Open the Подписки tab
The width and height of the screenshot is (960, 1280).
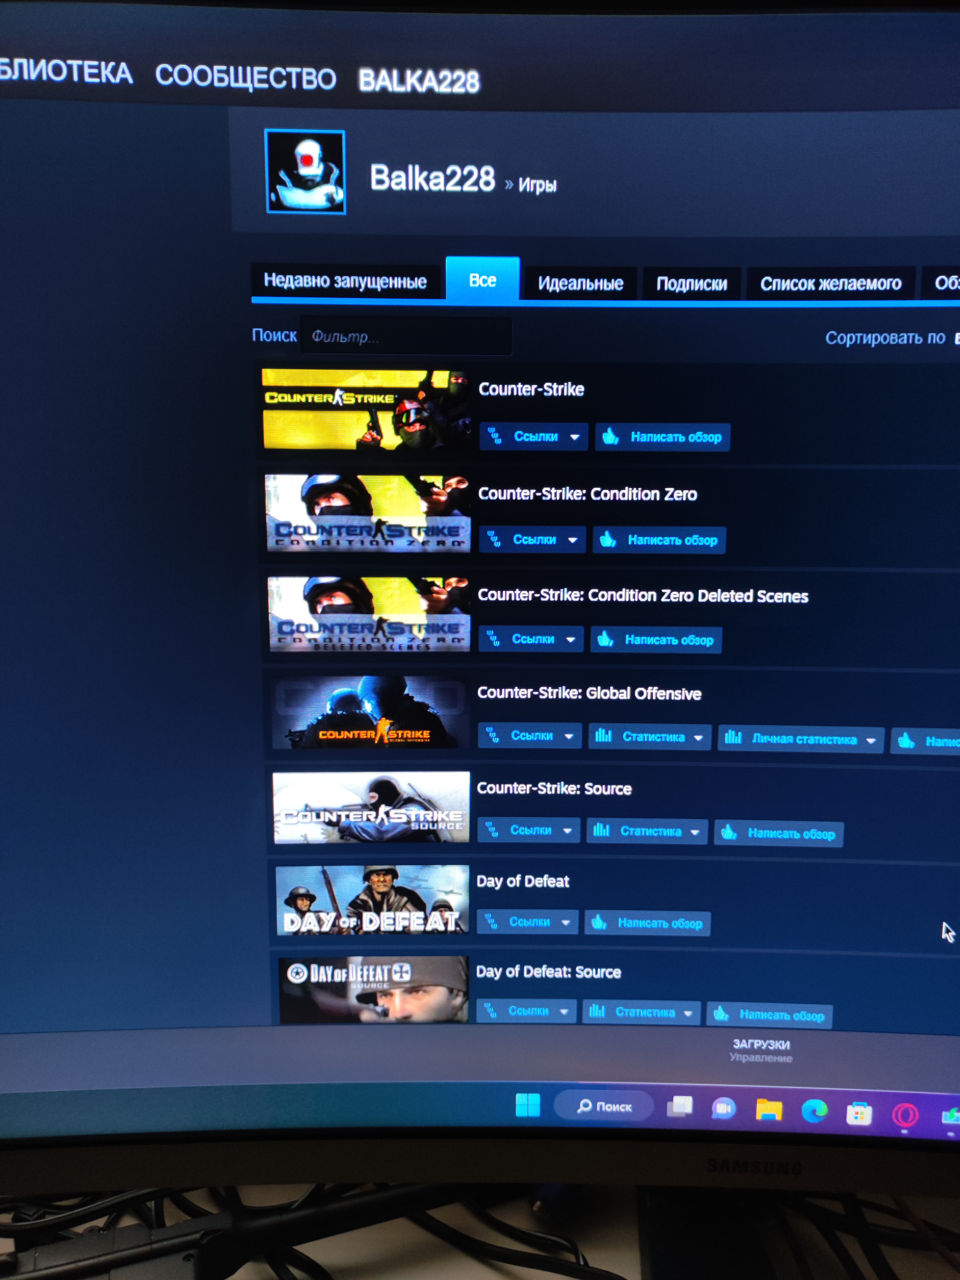pos(691,284)
